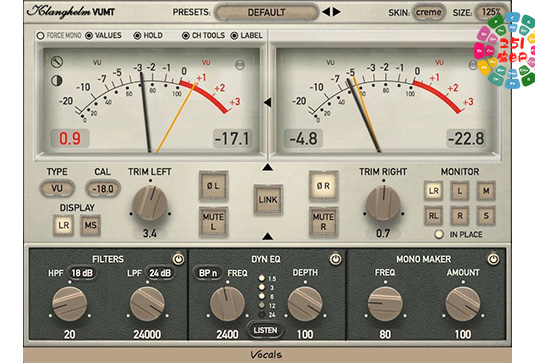Click the left peak value 0.9
Screen dimensions: 535x363
(70, 139)
